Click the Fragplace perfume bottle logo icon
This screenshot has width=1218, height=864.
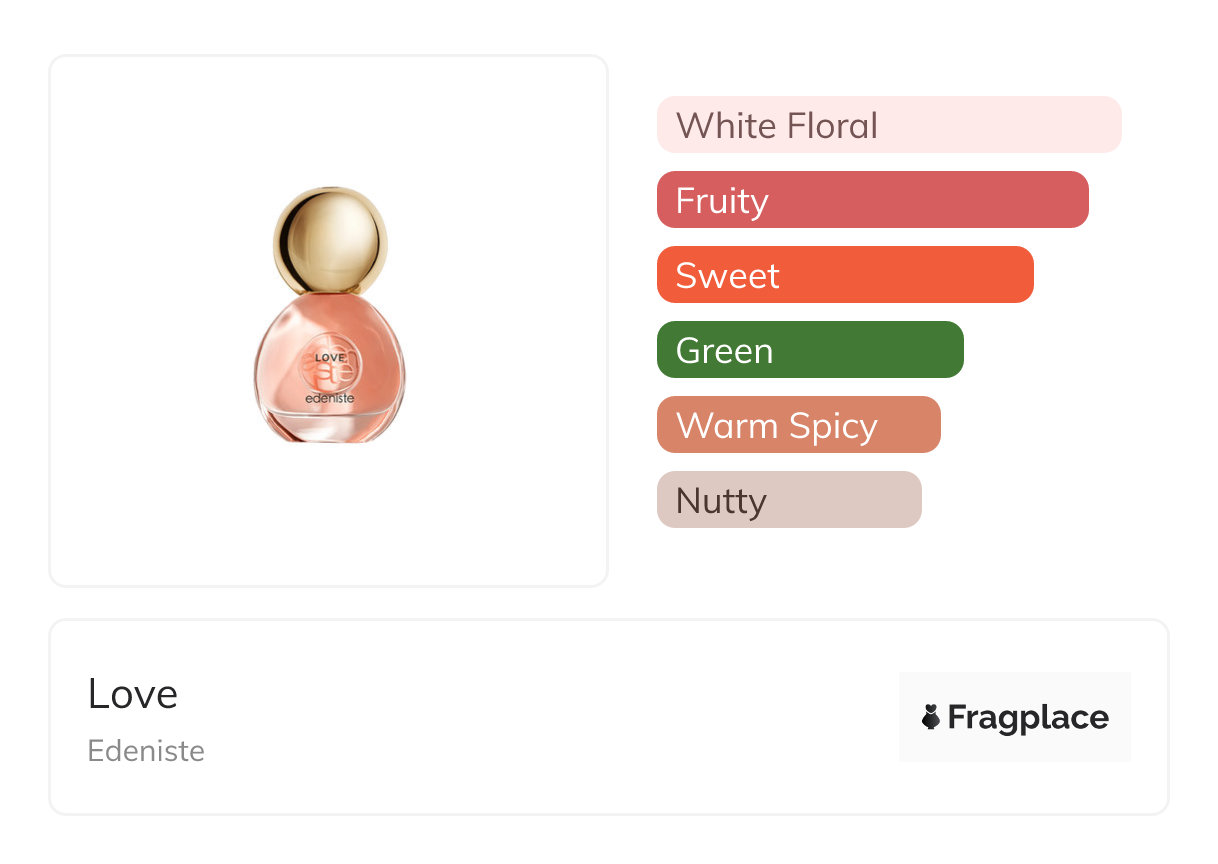931,717
